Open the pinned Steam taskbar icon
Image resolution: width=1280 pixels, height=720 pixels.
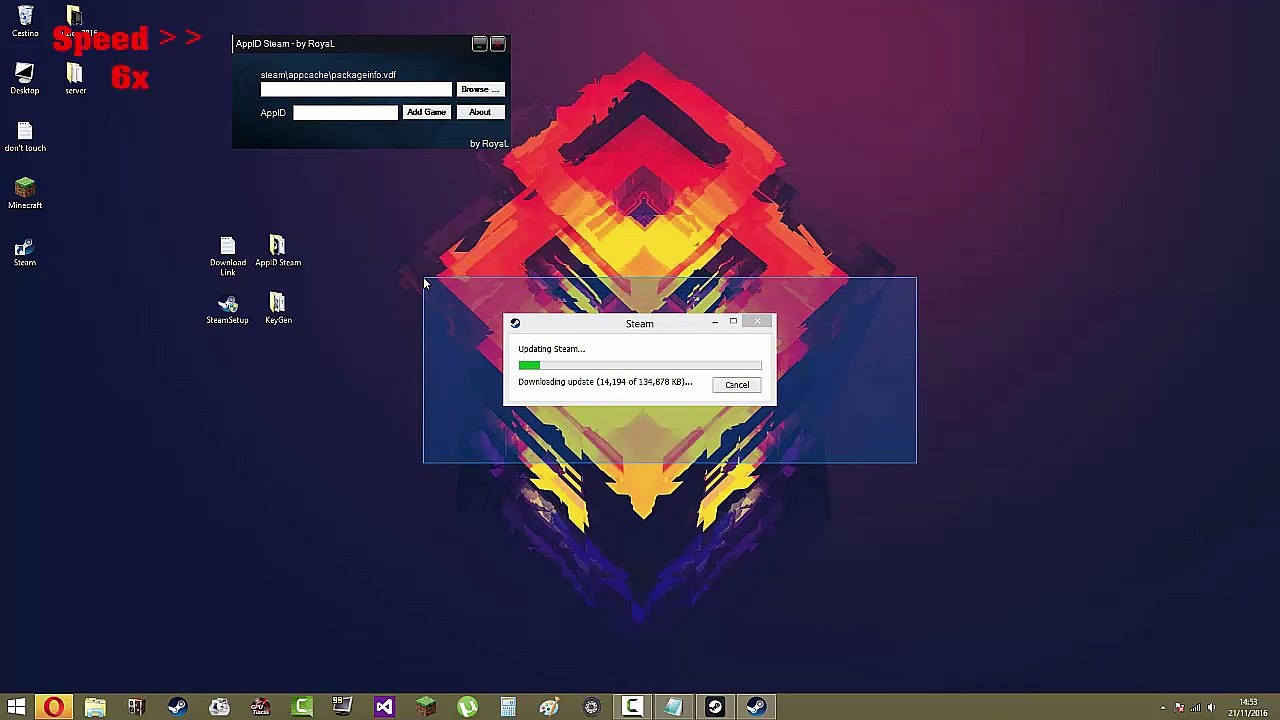tap(177, 707)
